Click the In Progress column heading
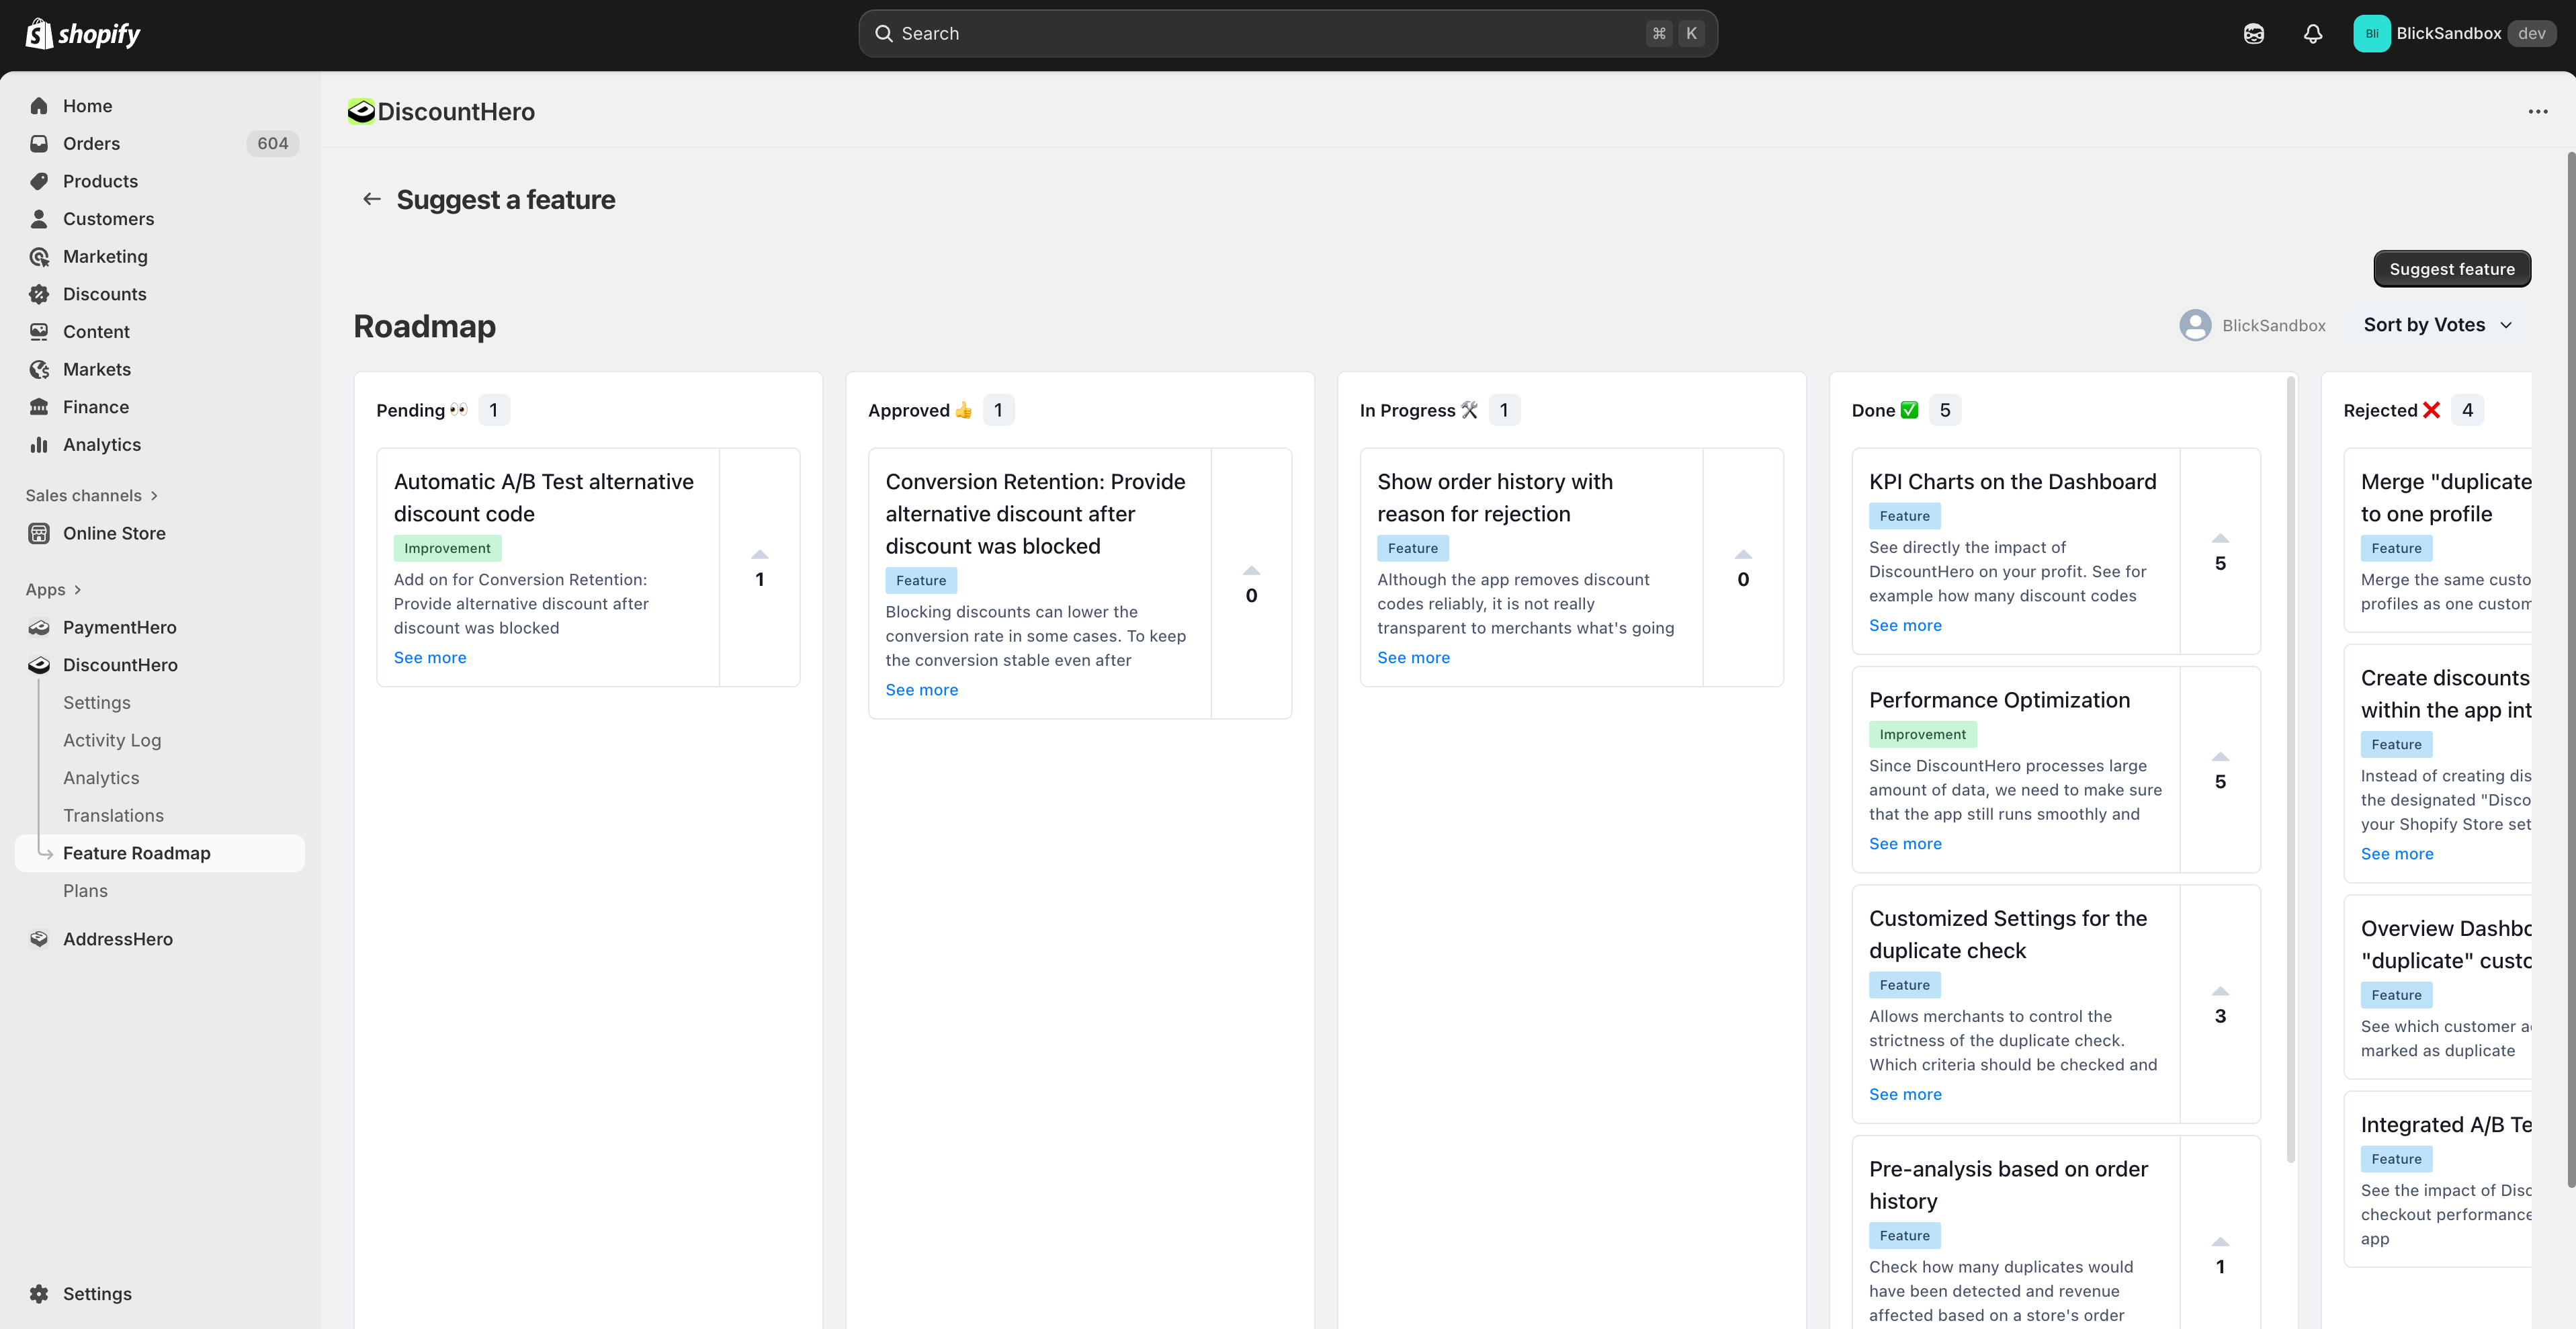The width and height of the screenshot is (2576, 1329). (x=1418, y=410)
